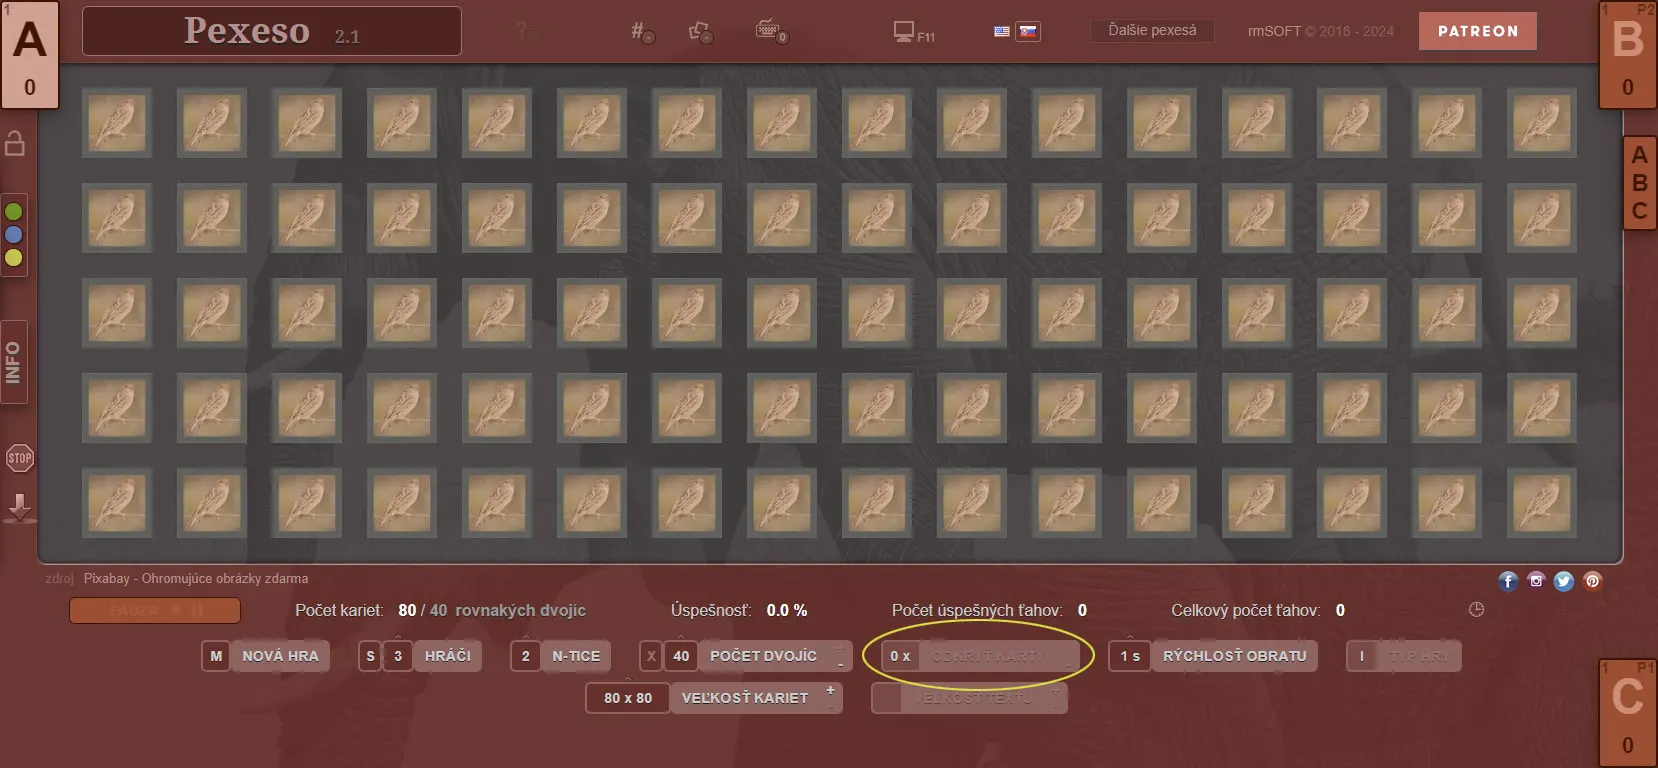Open the Pinterest share icon
1658x768 pixels.
[1593, 581]
